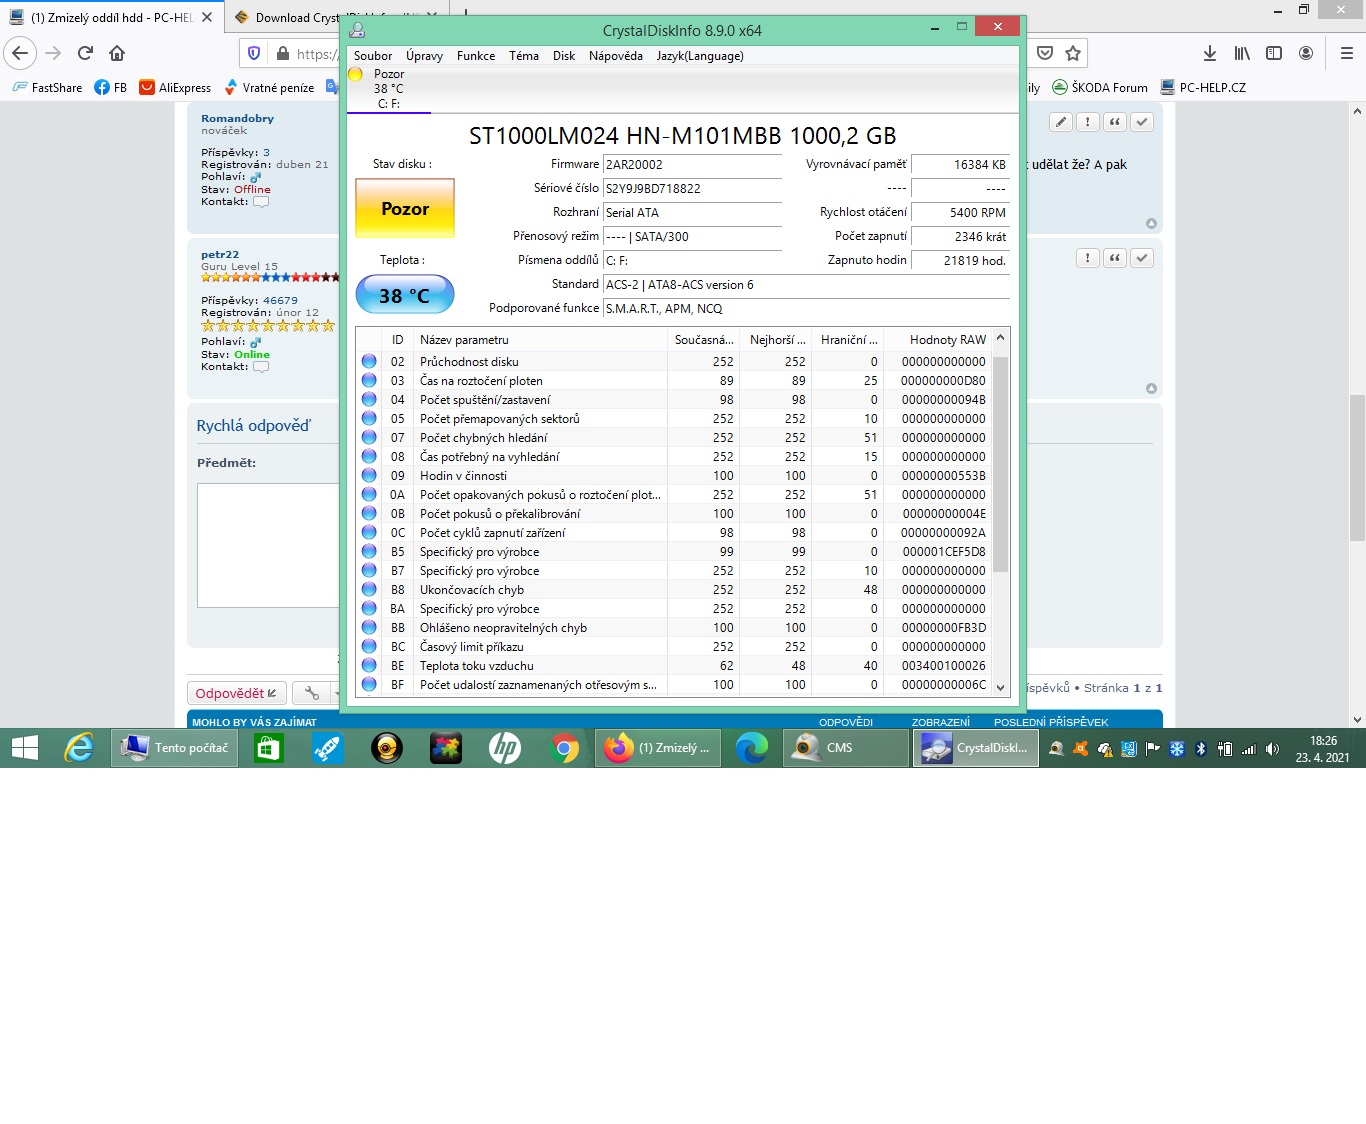Toggle the Firefox sidebar
Image resolution: width=1366 pixels, height=1124 pixels.
(x=1274, y=53)
